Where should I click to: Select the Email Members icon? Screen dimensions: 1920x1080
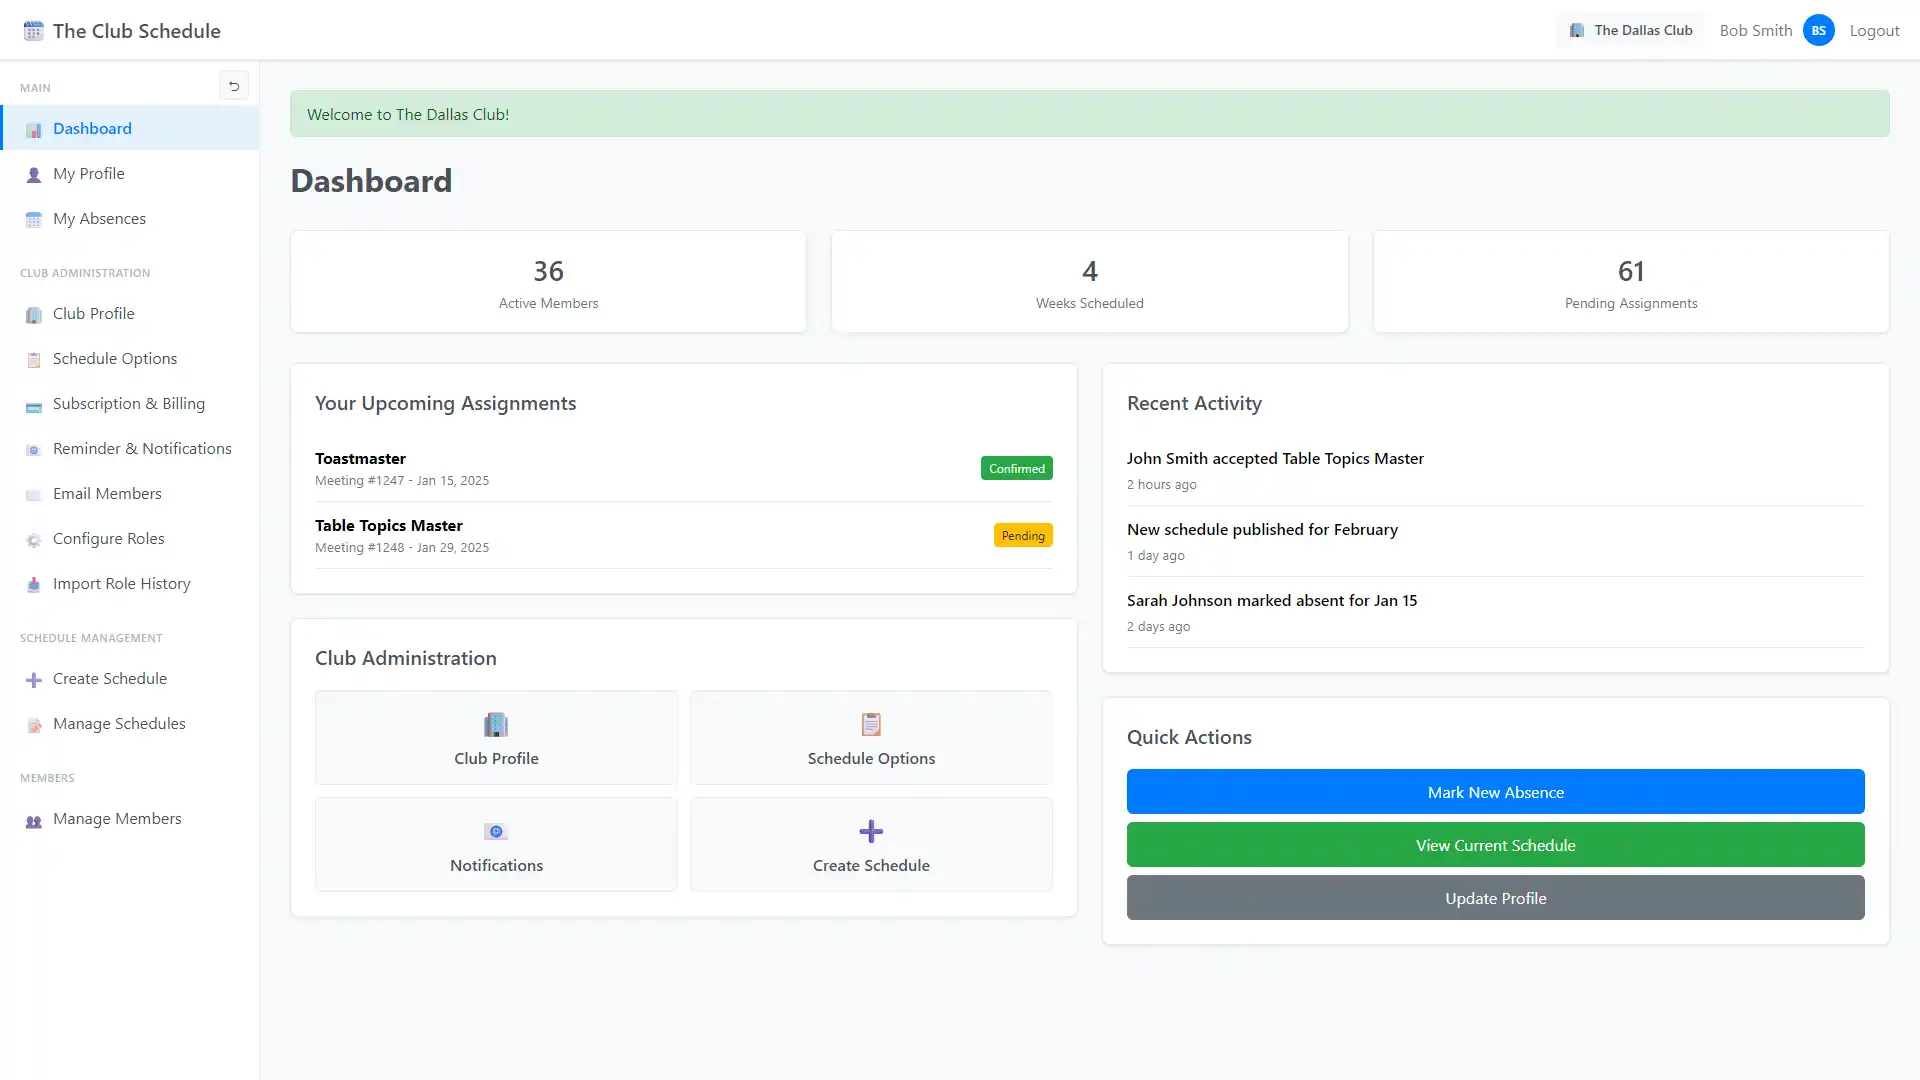(x=33, y=494)
